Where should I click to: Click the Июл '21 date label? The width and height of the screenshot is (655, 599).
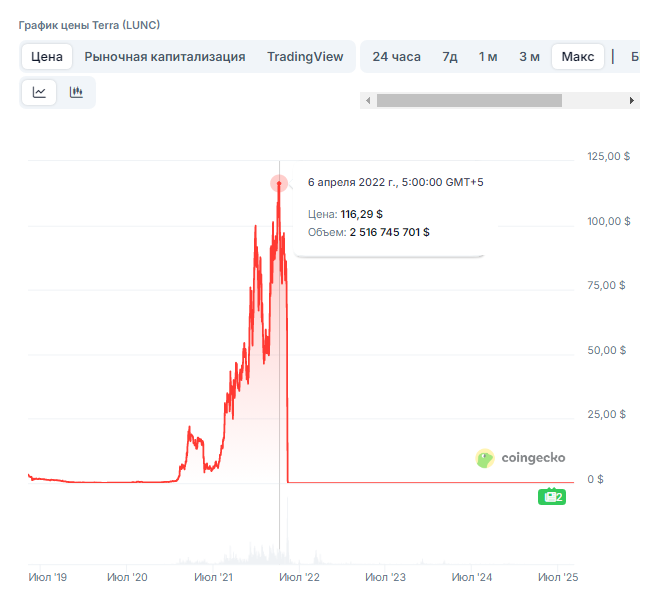tap(213, 577)
